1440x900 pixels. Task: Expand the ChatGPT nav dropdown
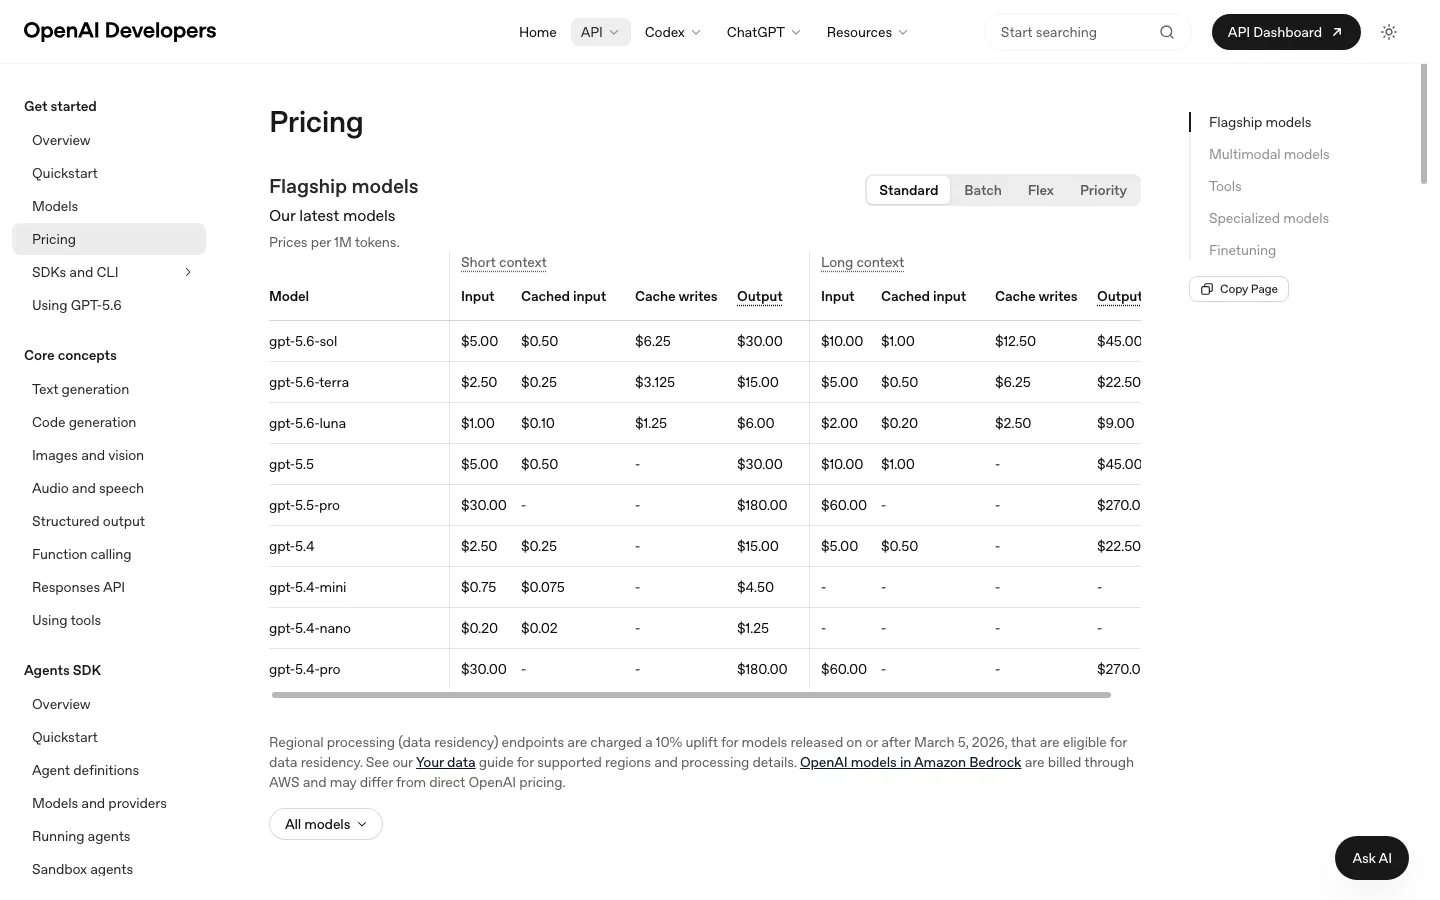[x=764, y=32]
